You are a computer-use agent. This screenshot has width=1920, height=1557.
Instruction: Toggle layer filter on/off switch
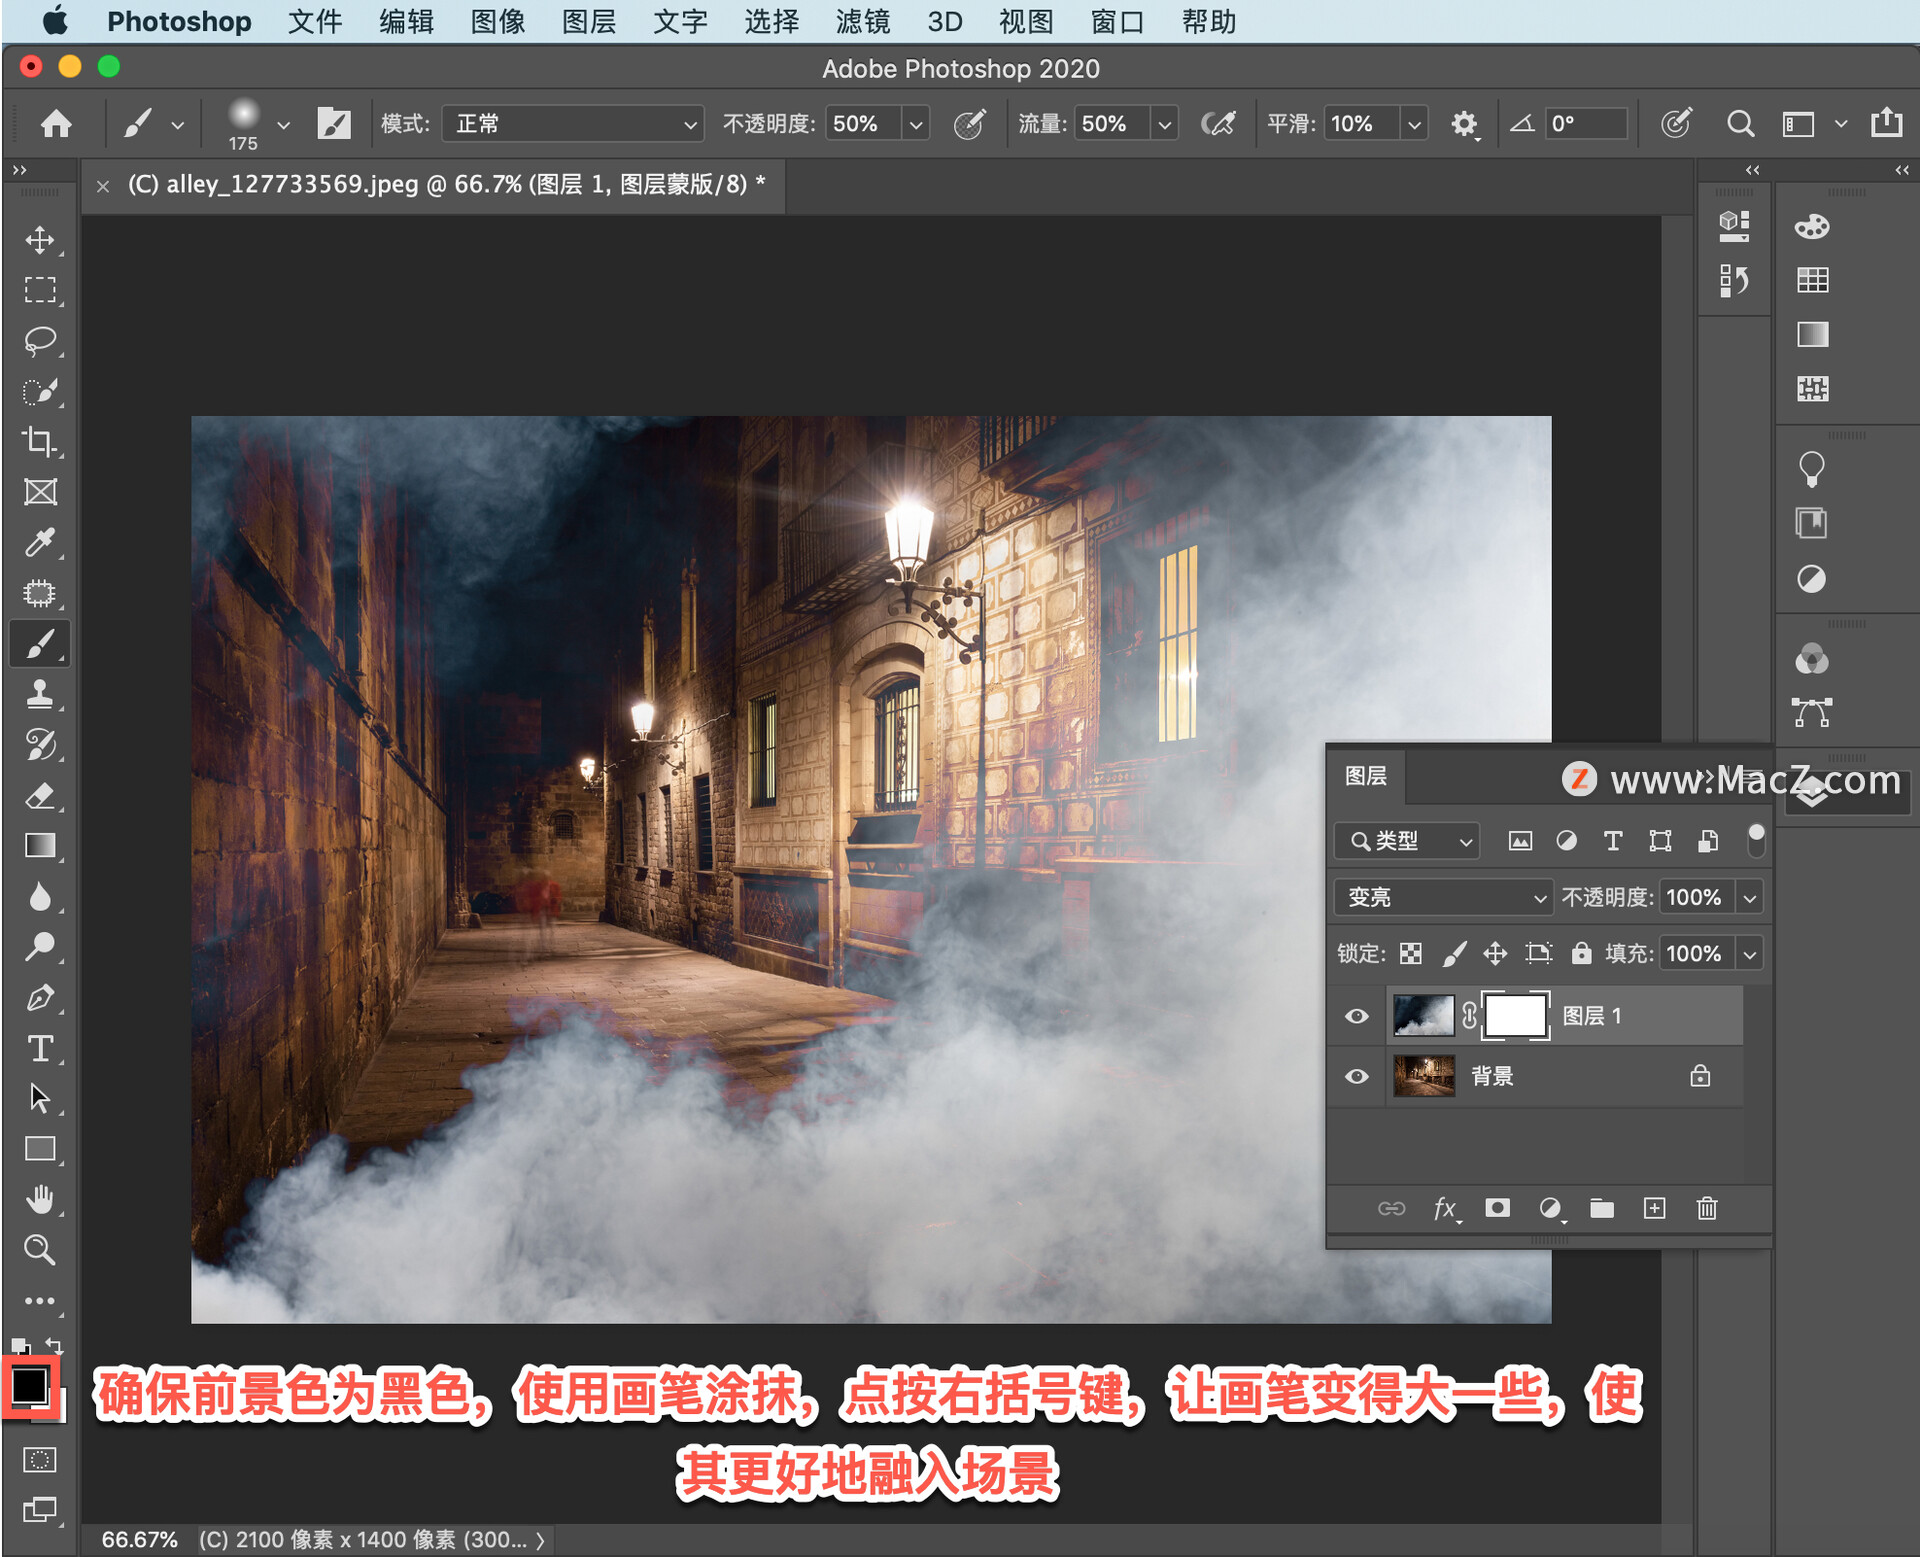pyautogui.click(x=1756, y=840)
